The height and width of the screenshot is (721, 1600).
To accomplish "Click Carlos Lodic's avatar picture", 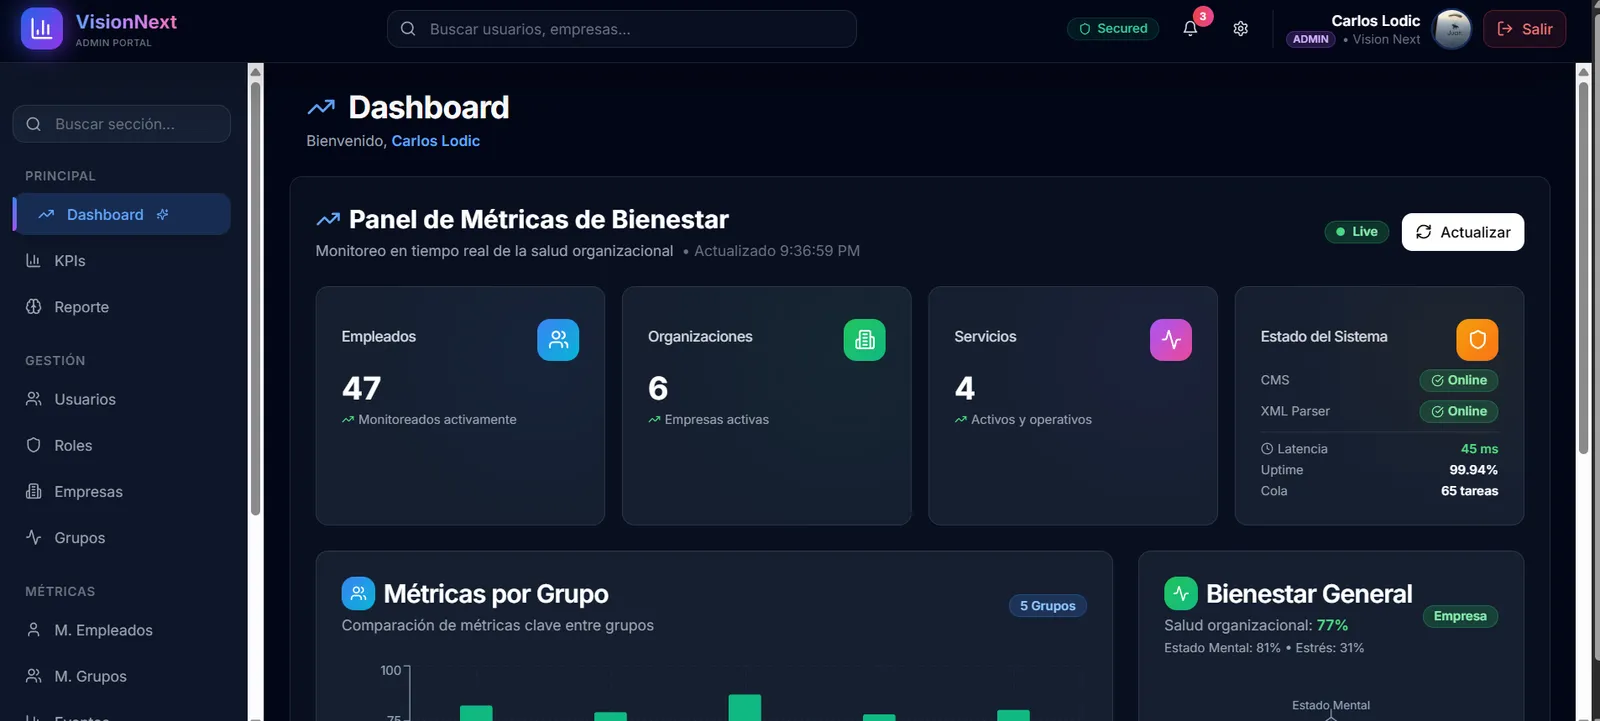I will [x=1453, y=29].
